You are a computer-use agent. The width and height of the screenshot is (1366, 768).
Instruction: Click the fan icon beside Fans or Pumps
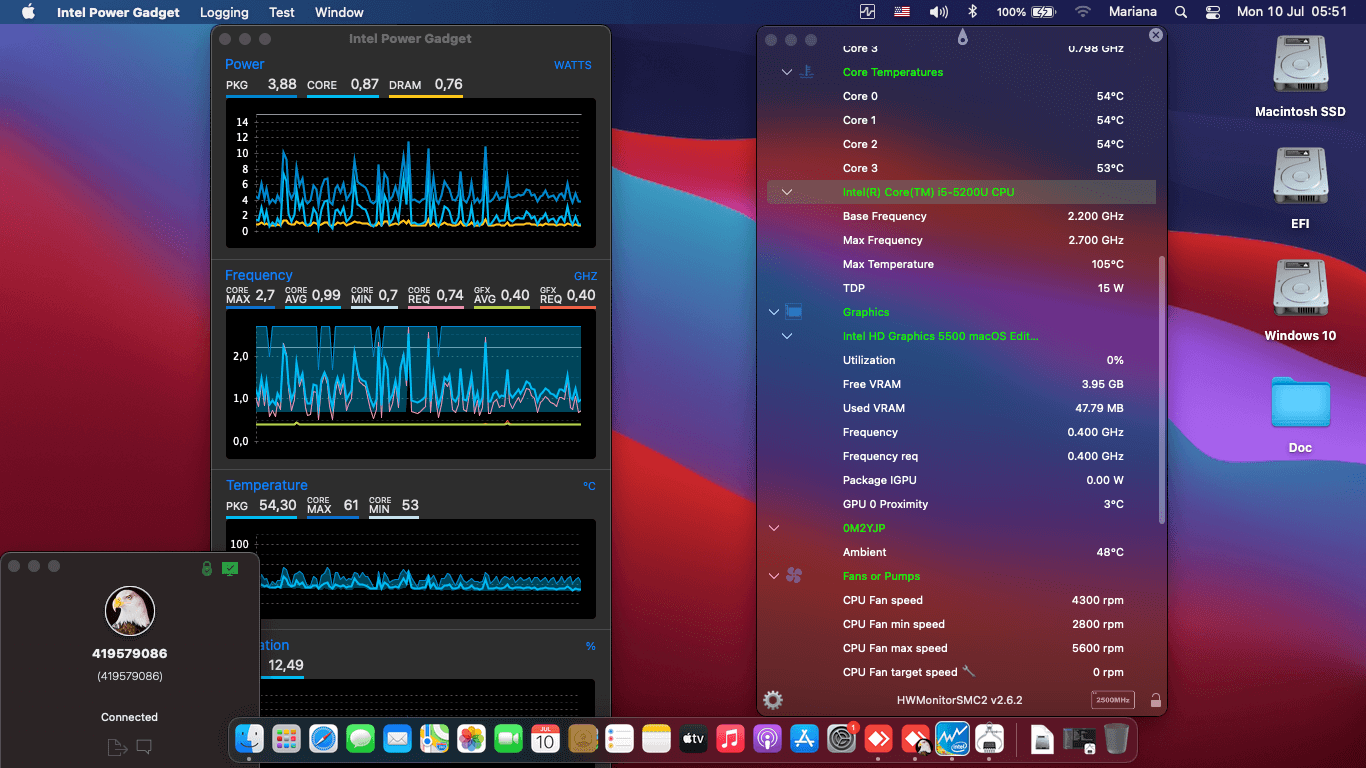pyautogui.click(x=794, y=576)
